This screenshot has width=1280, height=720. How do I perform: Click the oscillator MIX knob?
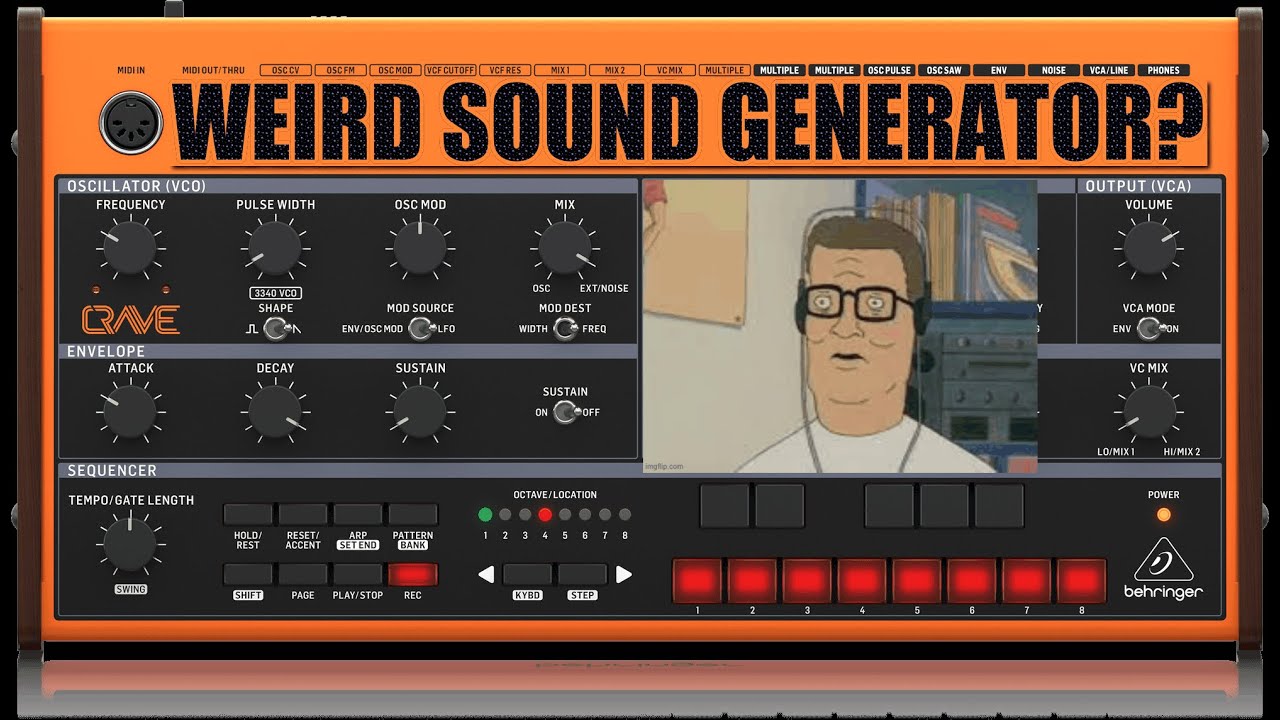click(565, 248)
